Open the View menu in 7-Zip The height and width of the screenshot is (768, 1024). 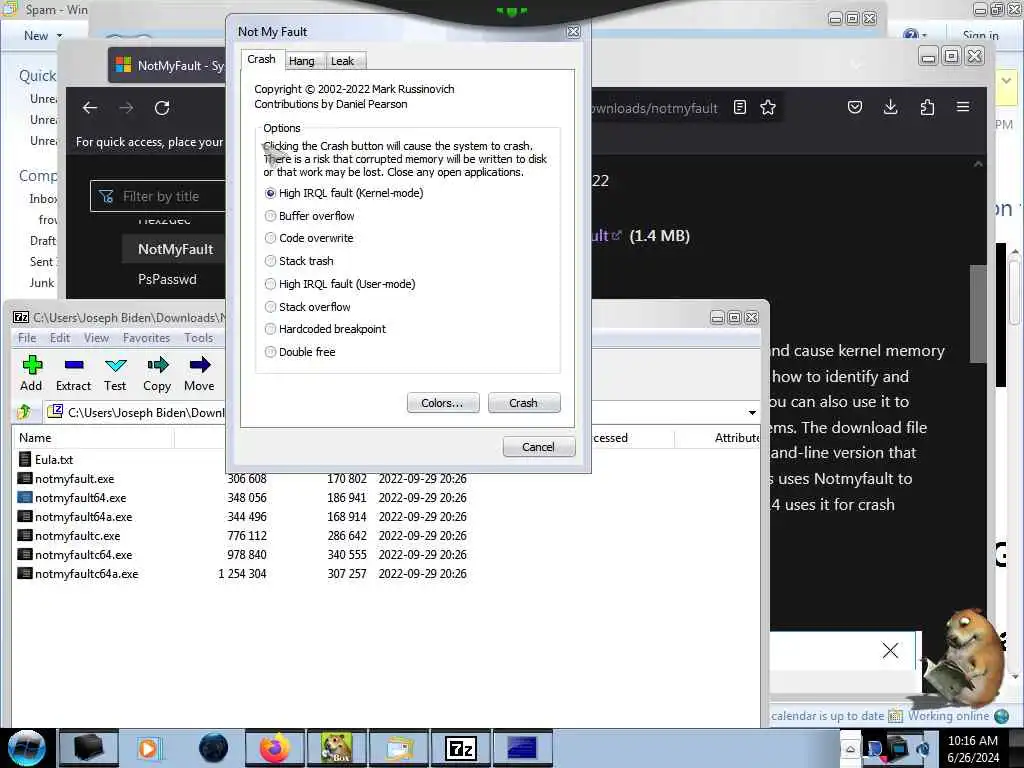[96, 338]
